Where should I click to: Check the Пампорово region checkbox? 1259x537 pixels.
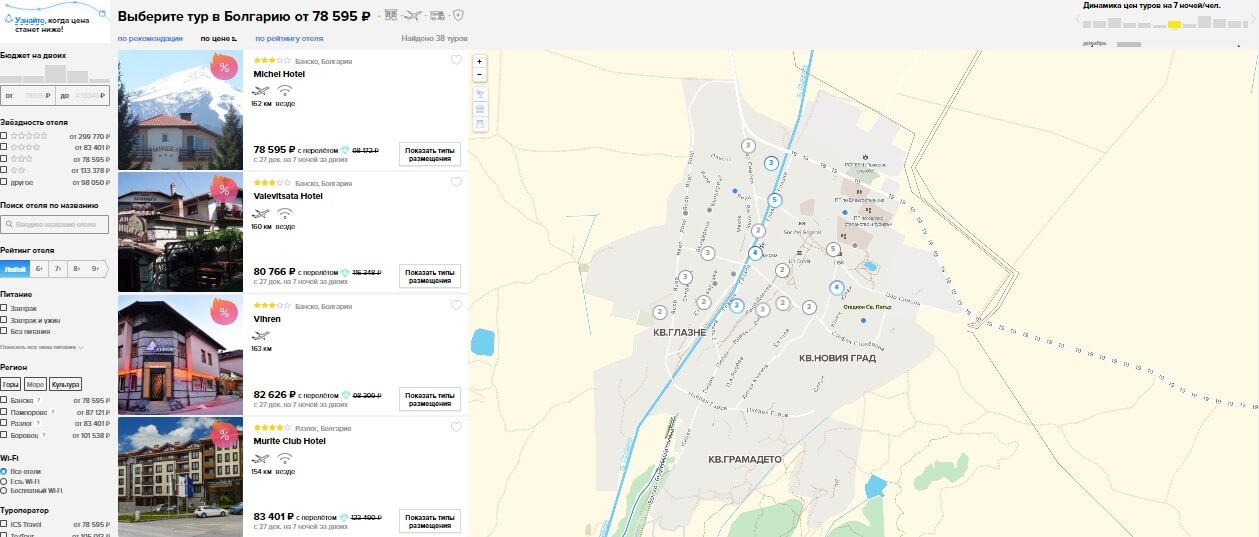pos(4,412)
